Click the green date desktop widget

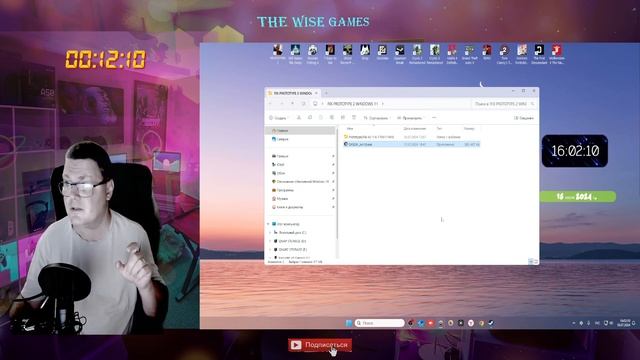578,197
